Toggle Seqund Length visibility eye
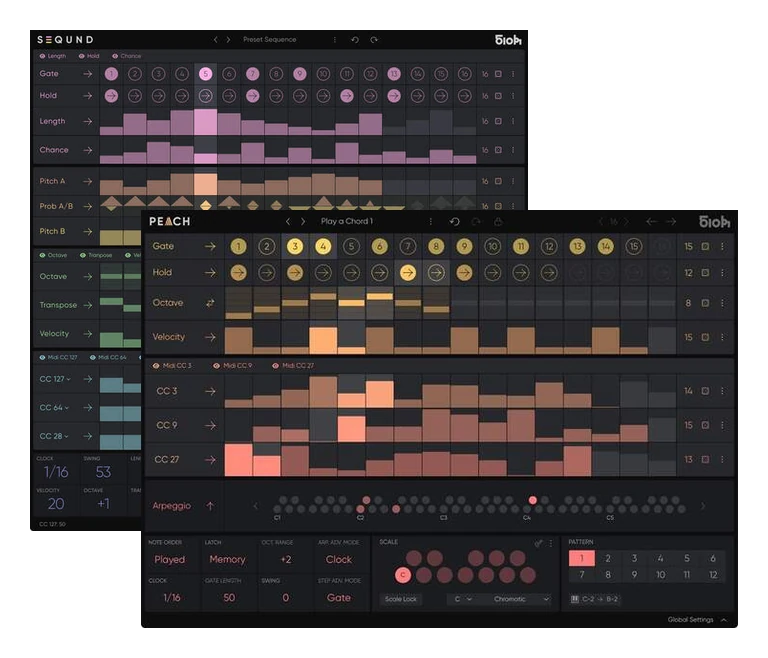 tap(43, 56)
